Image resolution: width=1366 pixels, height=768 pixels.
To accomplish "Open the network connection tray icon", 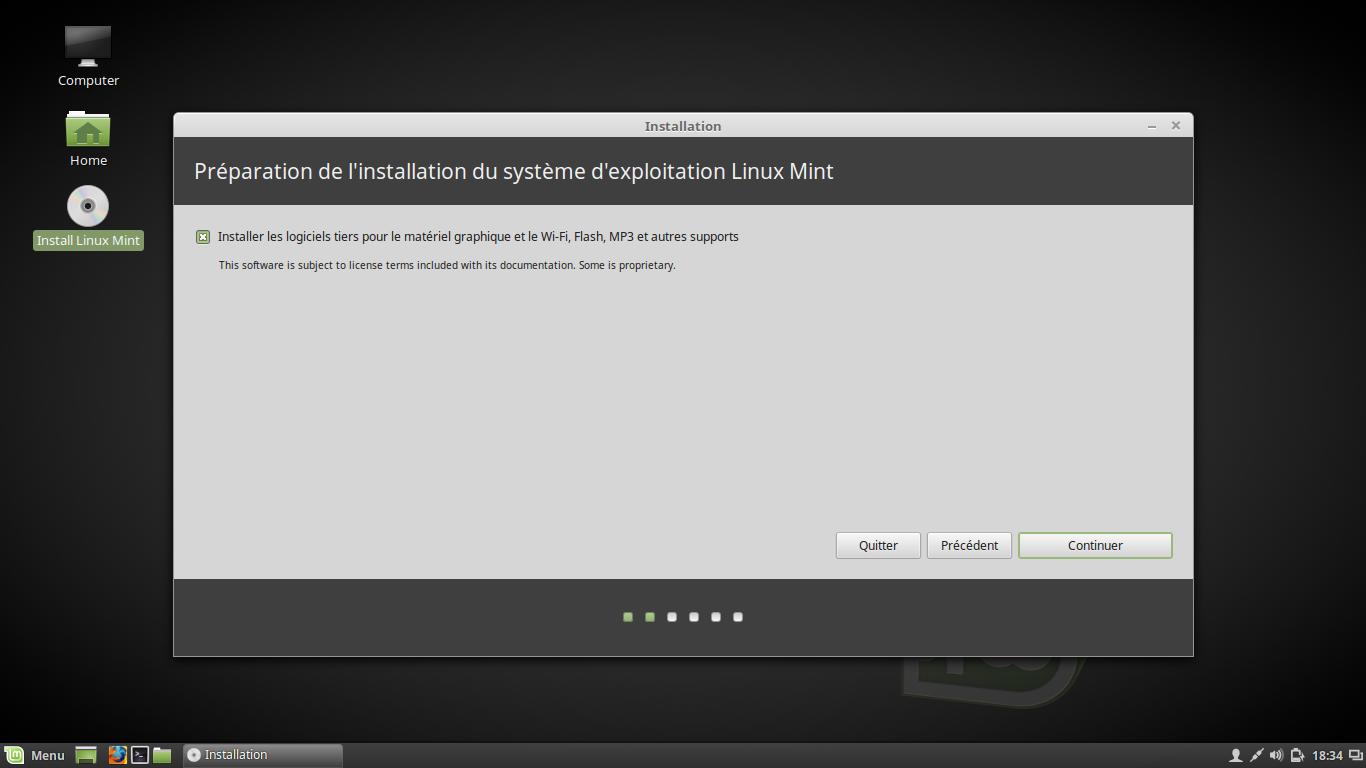I will [1256, 755].
